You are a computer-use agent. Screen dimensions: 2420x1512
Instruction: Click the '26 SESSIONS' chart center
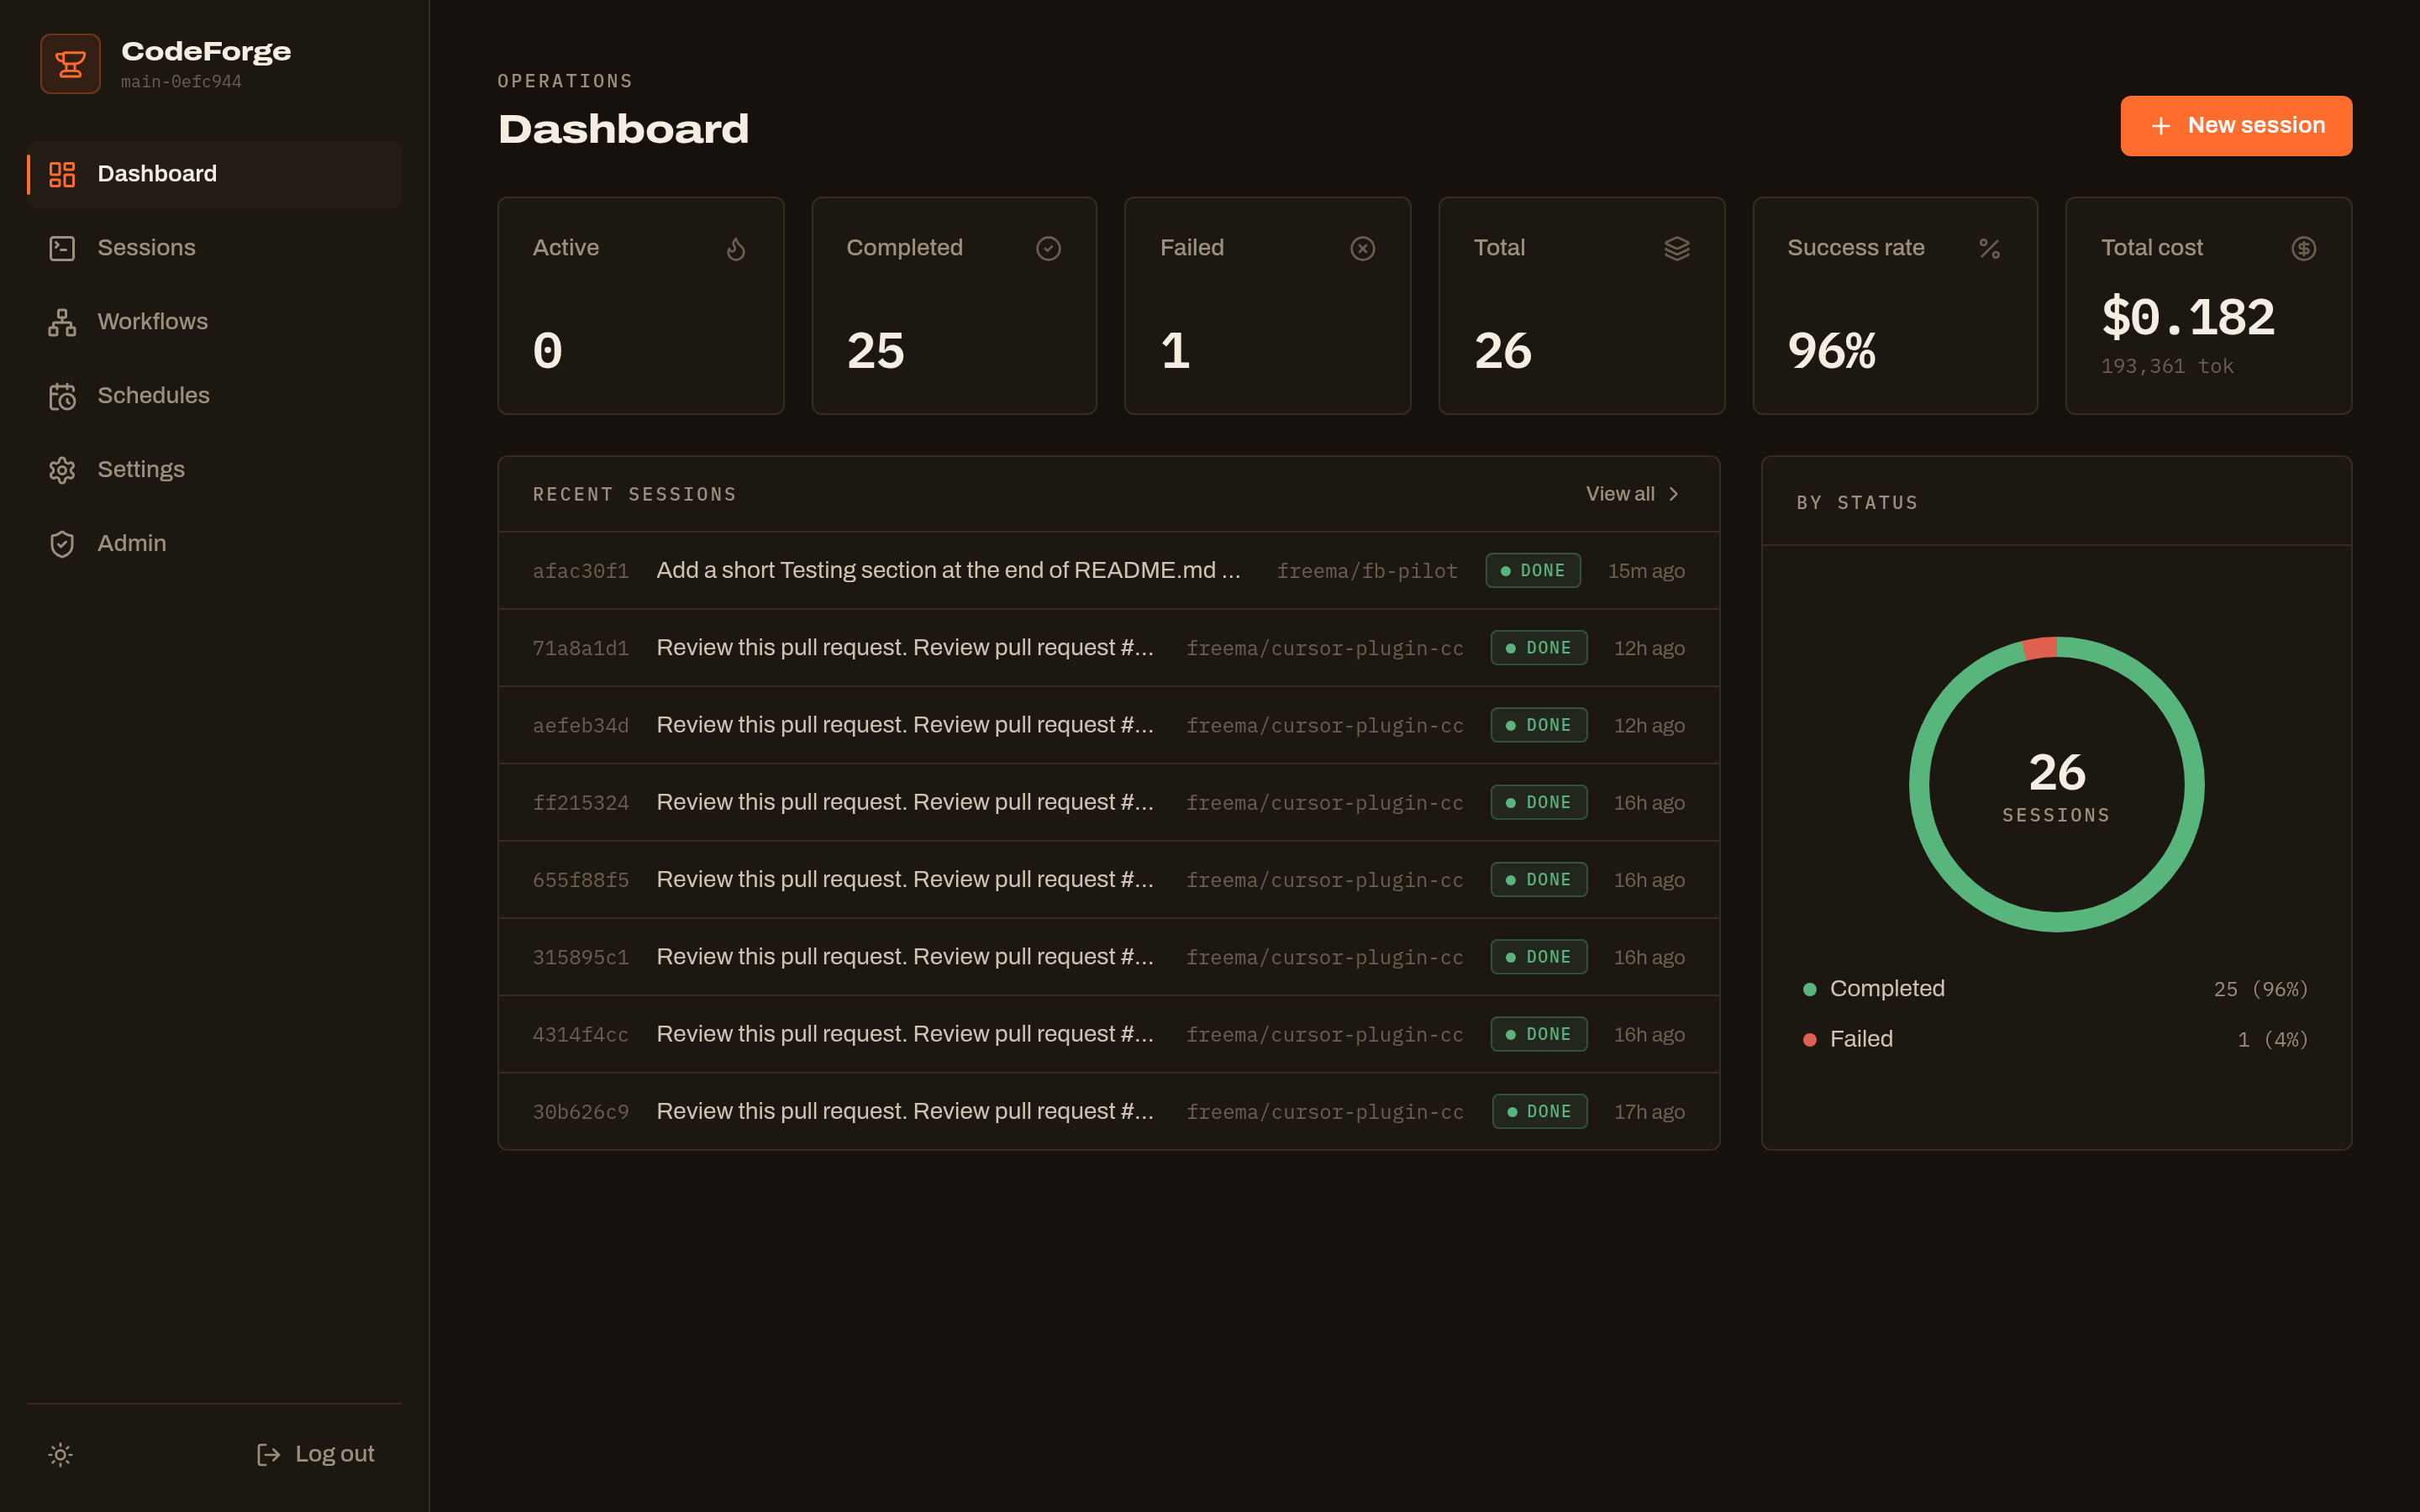point(2057,787)
